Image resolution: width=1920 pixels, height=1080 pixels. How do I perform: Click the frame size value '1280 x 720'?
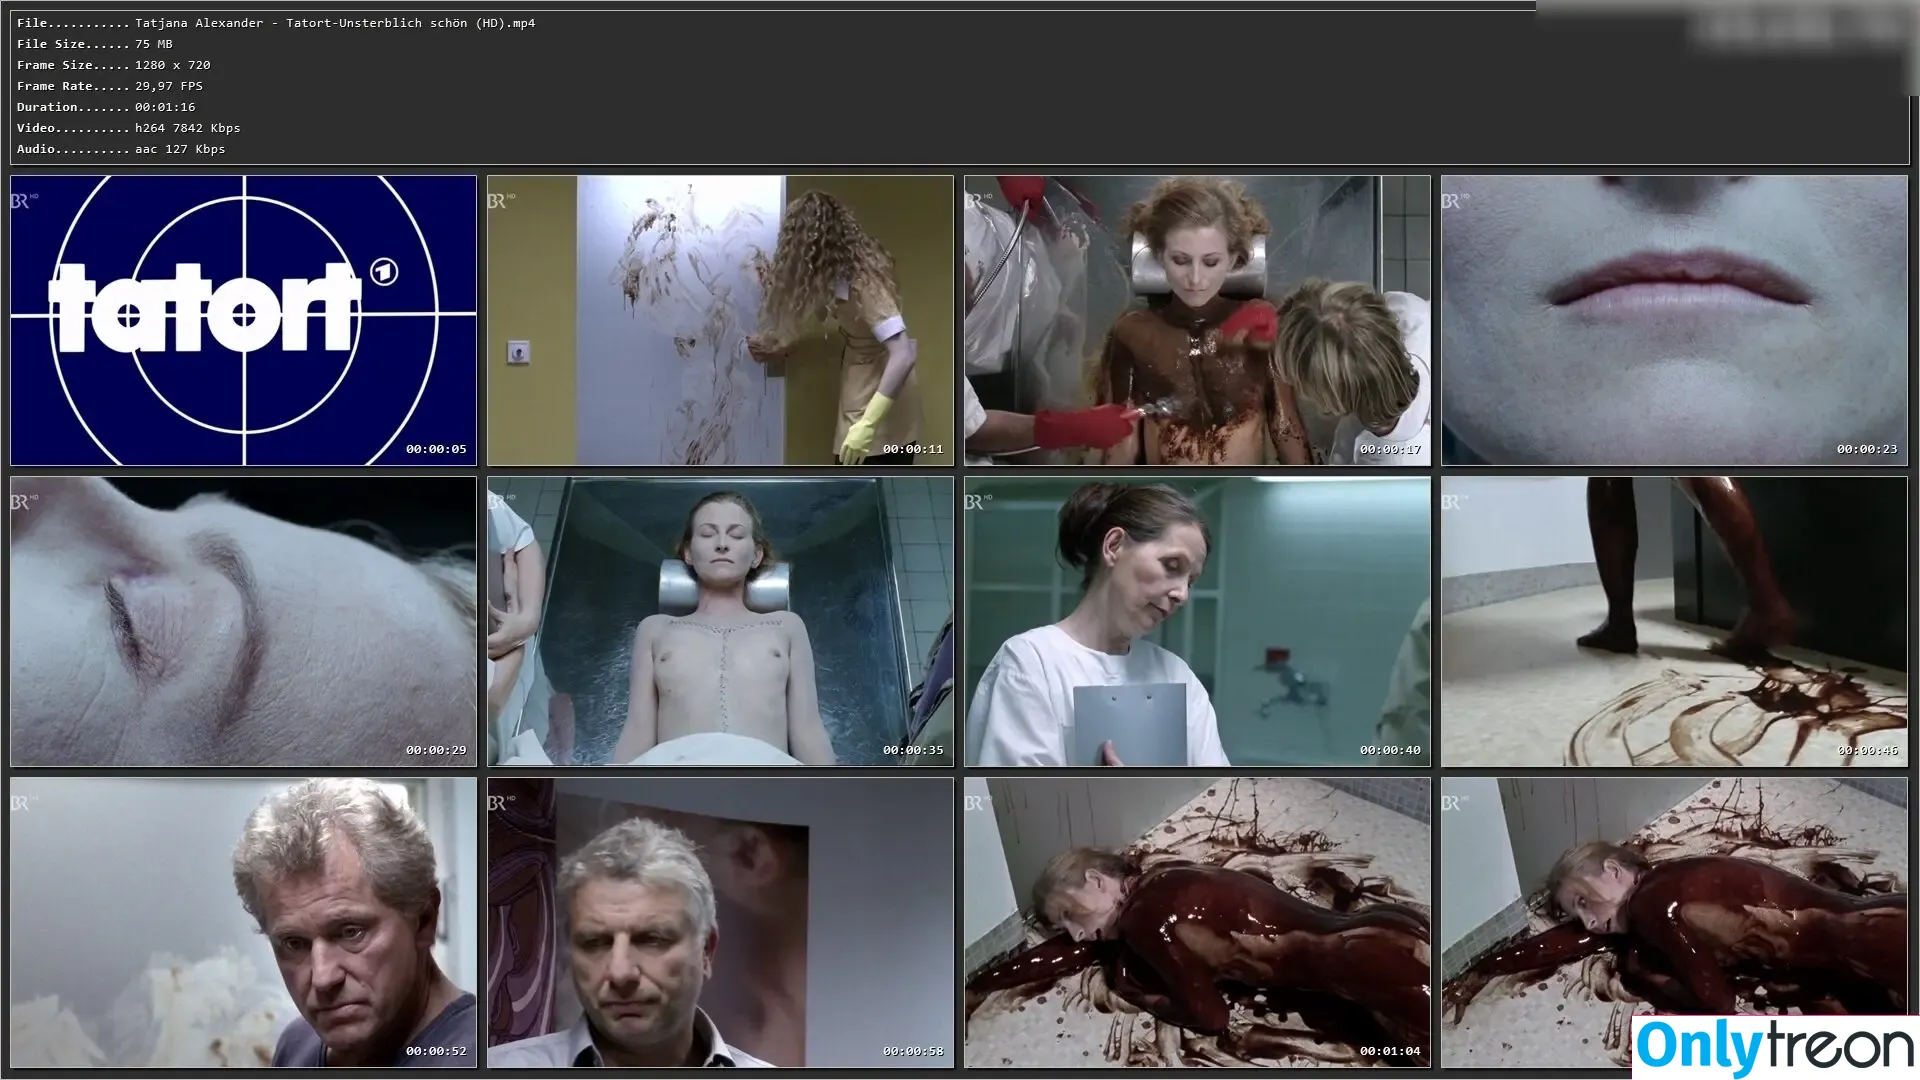coord(173,65)
